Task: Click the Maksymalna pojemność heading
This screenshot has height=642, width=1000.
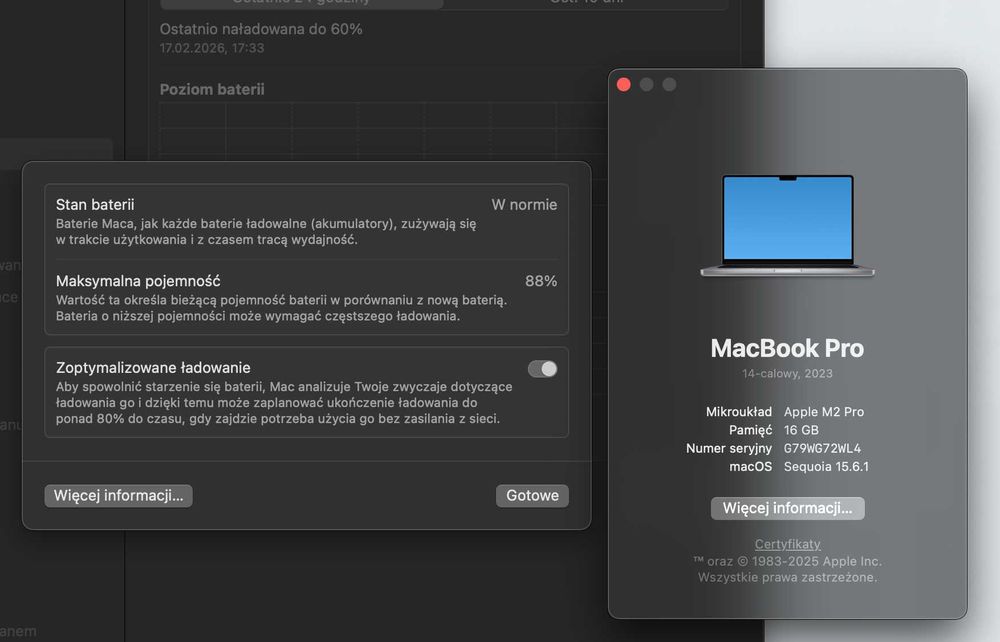Action: click(138, 281)
